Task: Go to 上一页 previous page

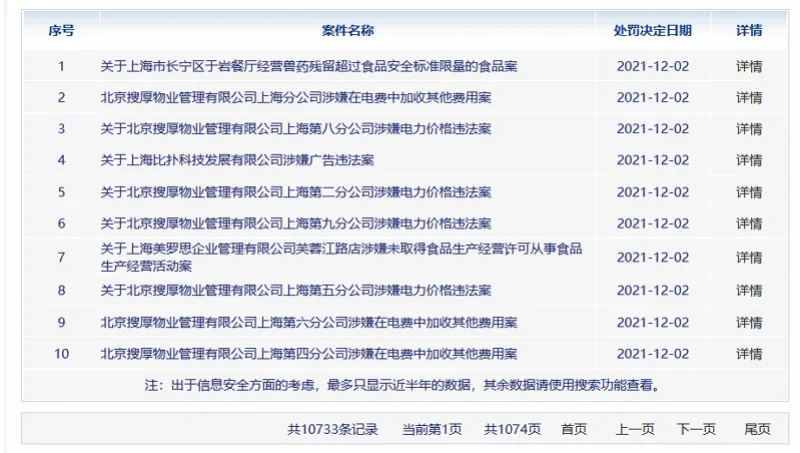Action: point(635,429)
